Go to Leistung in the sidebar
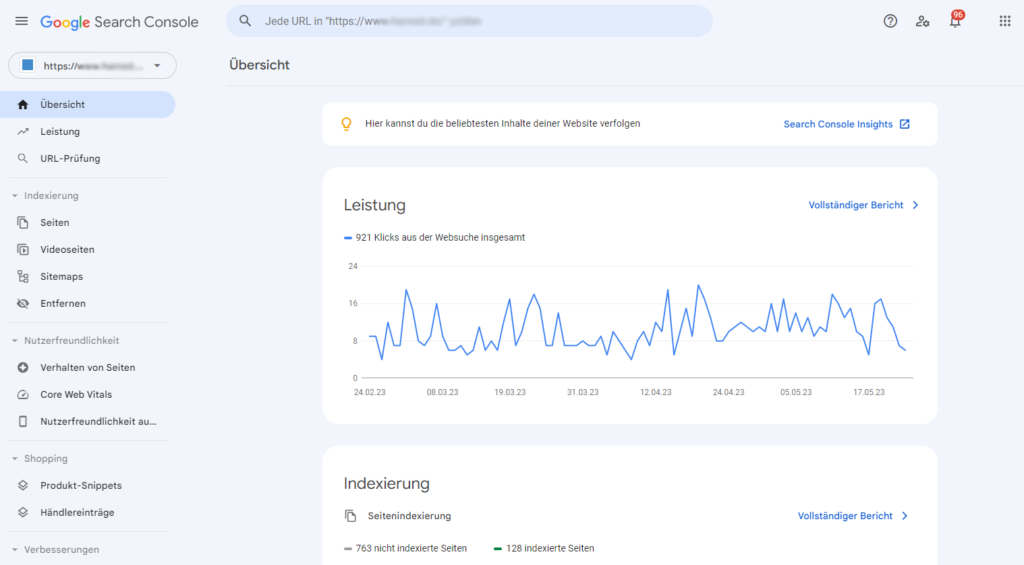Screen dimensions: 1024x565 point(60,131)
